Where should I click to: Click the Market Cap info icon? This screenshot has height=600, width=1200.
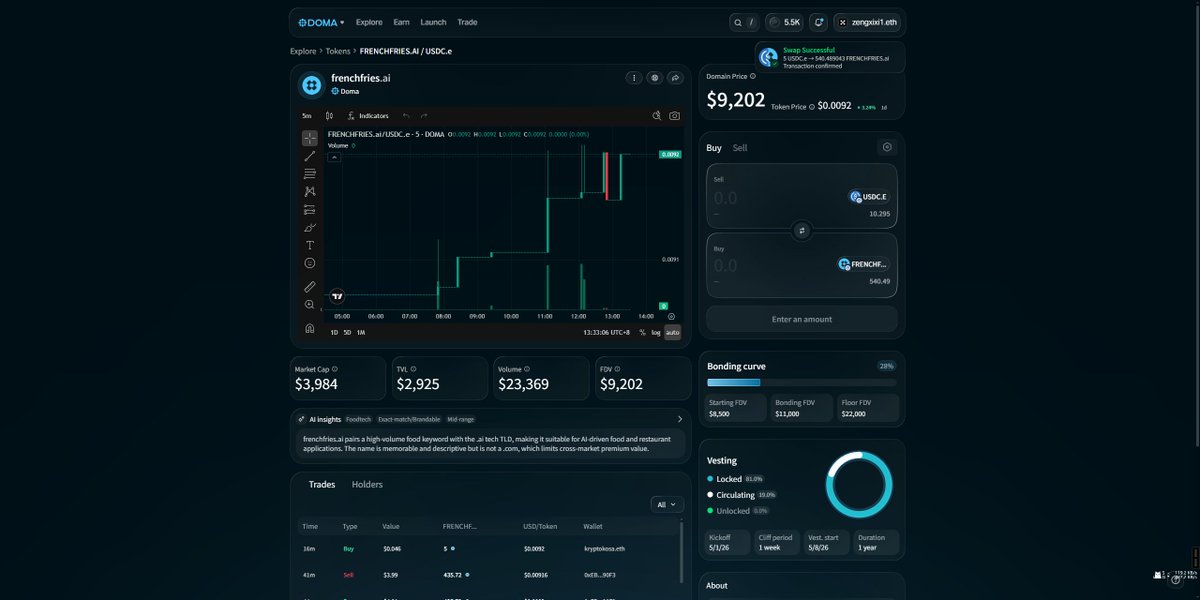[335, 369]
